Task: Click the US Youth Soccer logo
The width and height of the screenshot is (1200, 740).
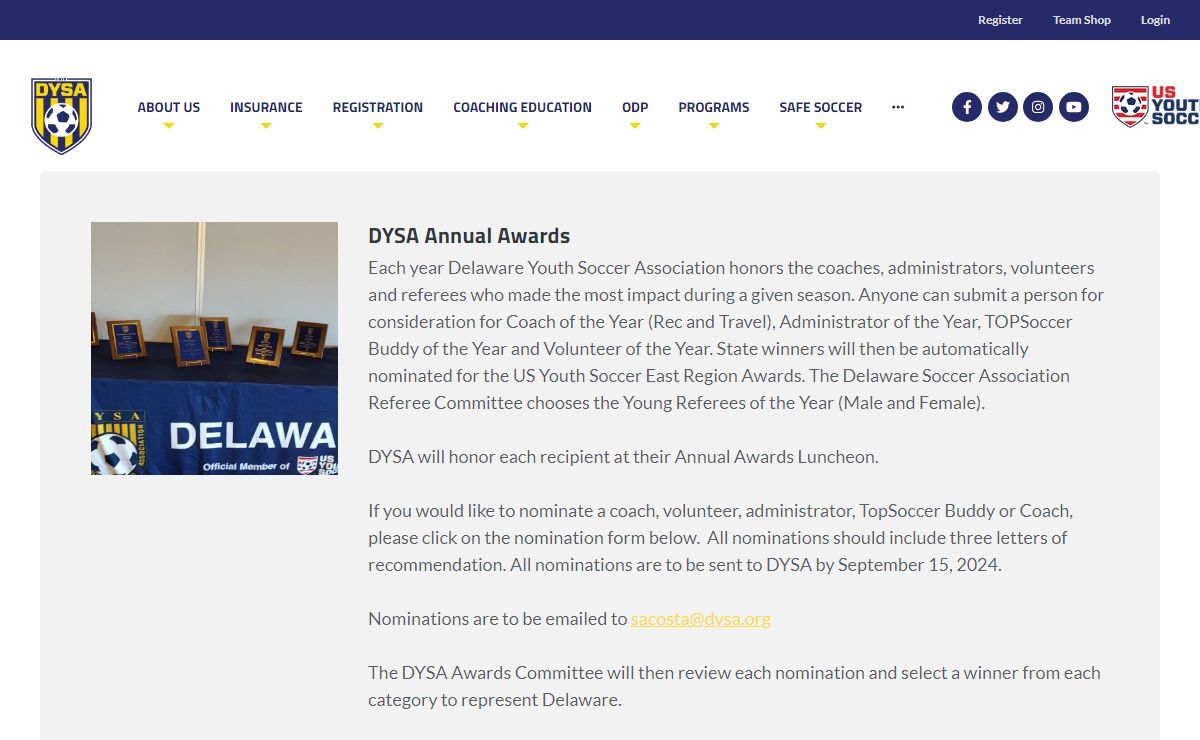Action: tap(1156, 106)
